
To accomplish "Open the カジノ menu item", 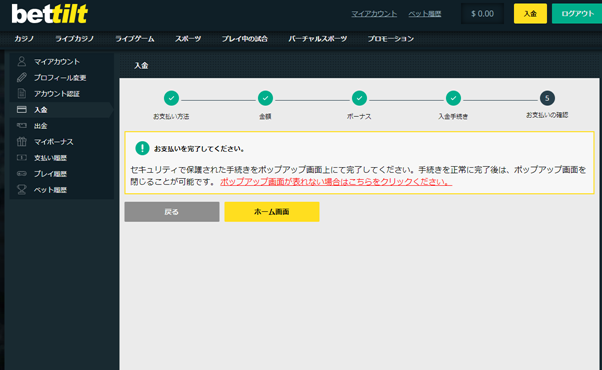I will [24, 39].
